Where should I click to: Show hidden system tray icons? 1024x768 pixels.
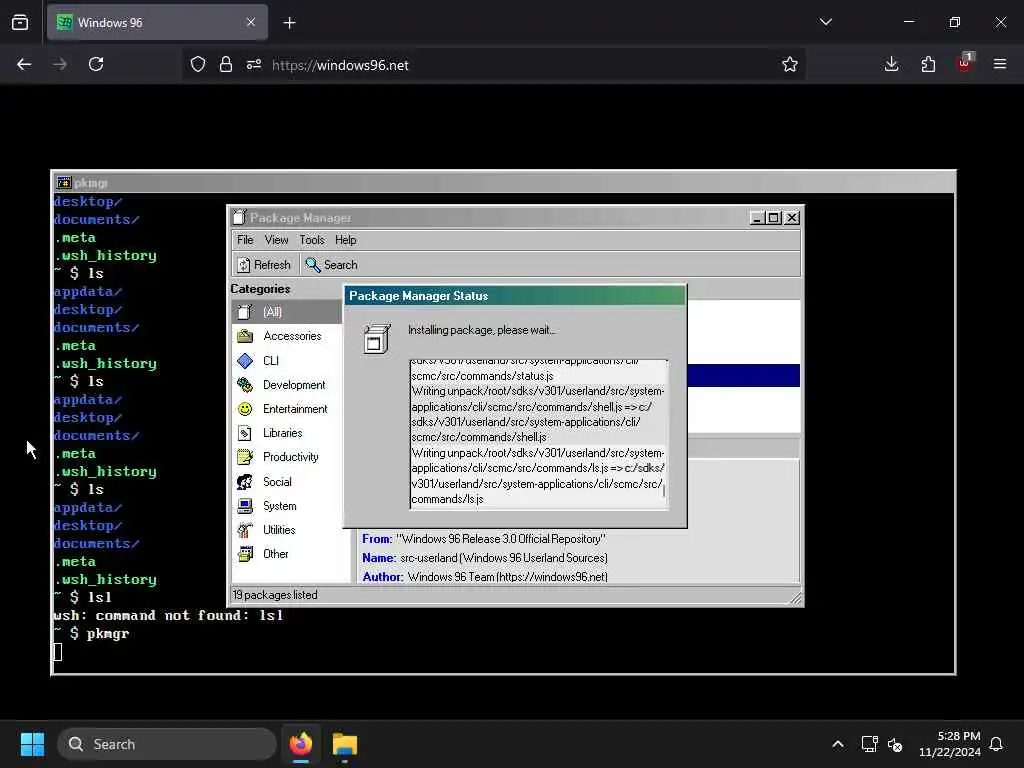tap(838, 744)
